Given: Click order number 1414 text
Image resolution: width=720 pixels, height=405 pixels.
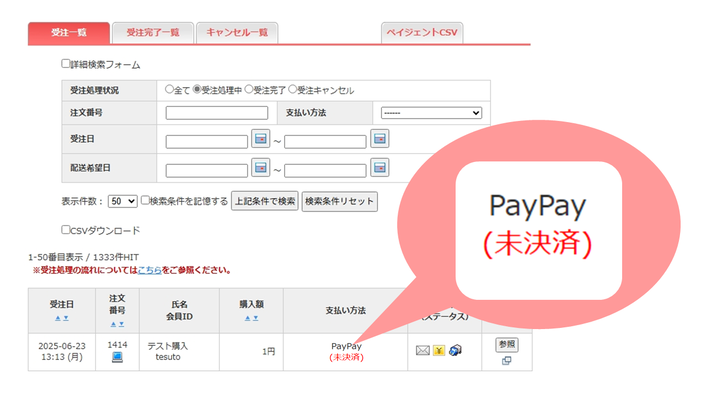Looking at the screenshot, I should click(117, 345).
